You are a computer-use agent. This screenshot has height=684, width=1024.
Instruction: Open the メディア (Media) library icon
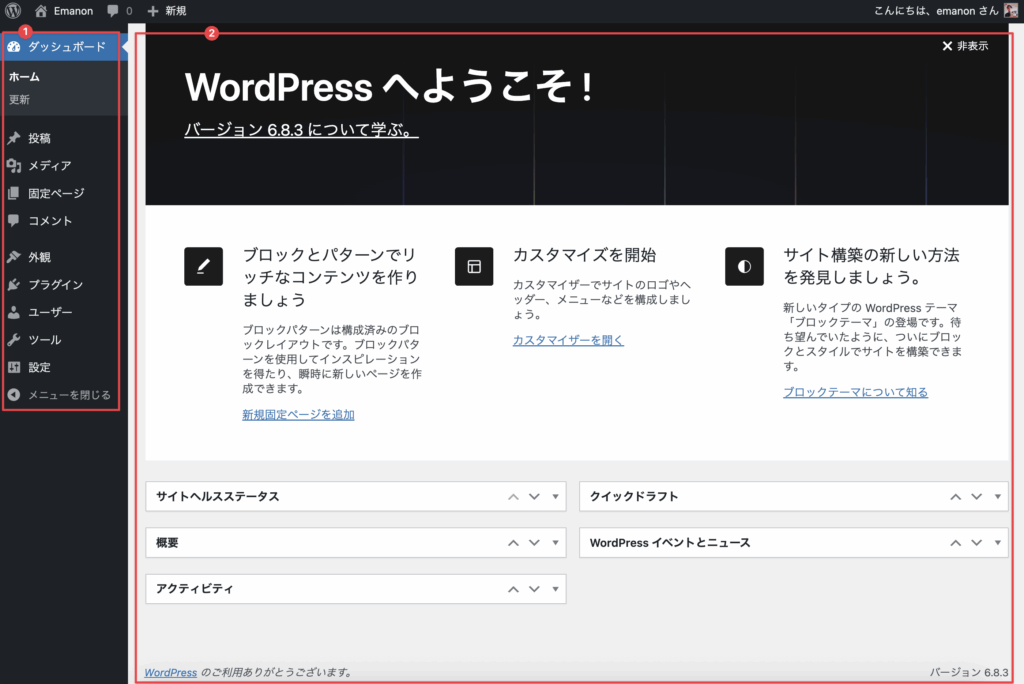pyautogui.click(x=15, y=164)
